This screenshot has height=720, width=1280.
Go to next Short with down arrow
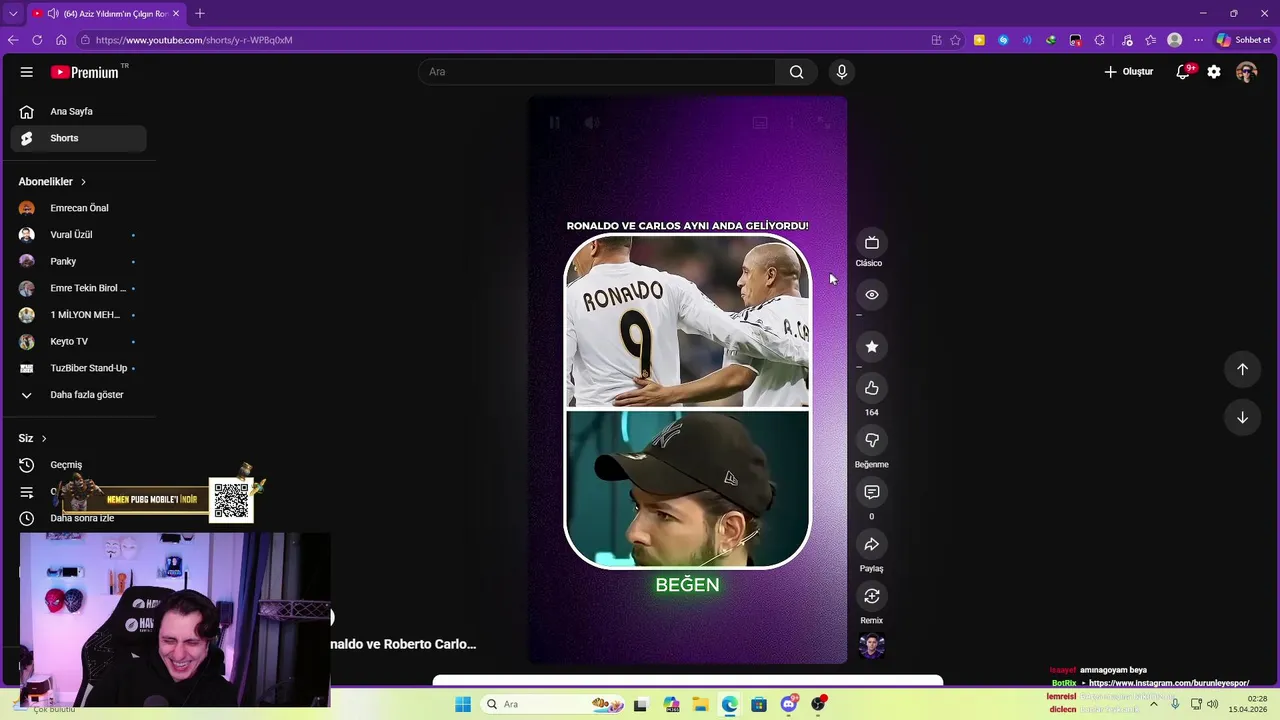[1242, 417]
